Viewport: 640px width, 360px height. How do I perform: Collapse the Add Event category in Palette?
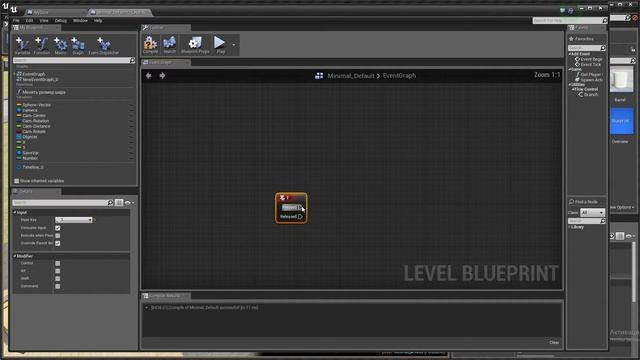pos(570,54)
